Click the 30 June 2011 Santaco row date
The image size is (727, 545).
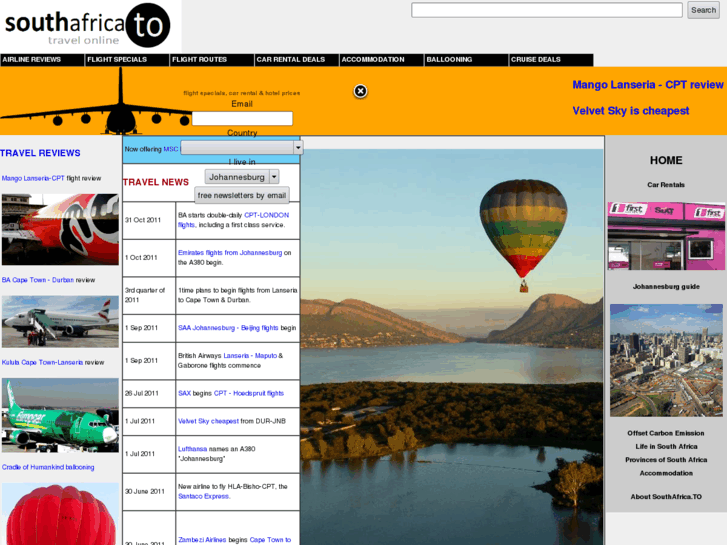(x=149, y=492)
